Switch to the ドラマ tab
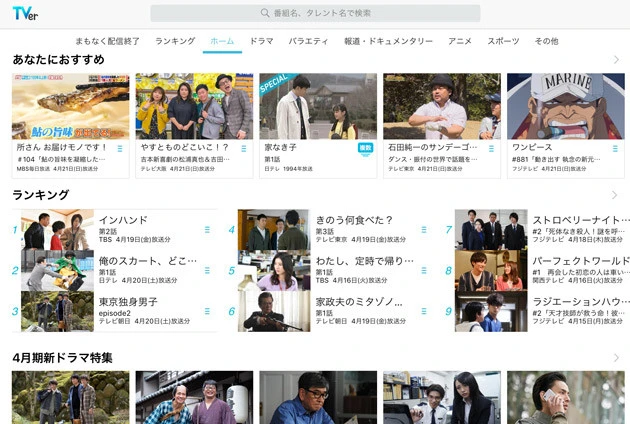 pos(261,41)
